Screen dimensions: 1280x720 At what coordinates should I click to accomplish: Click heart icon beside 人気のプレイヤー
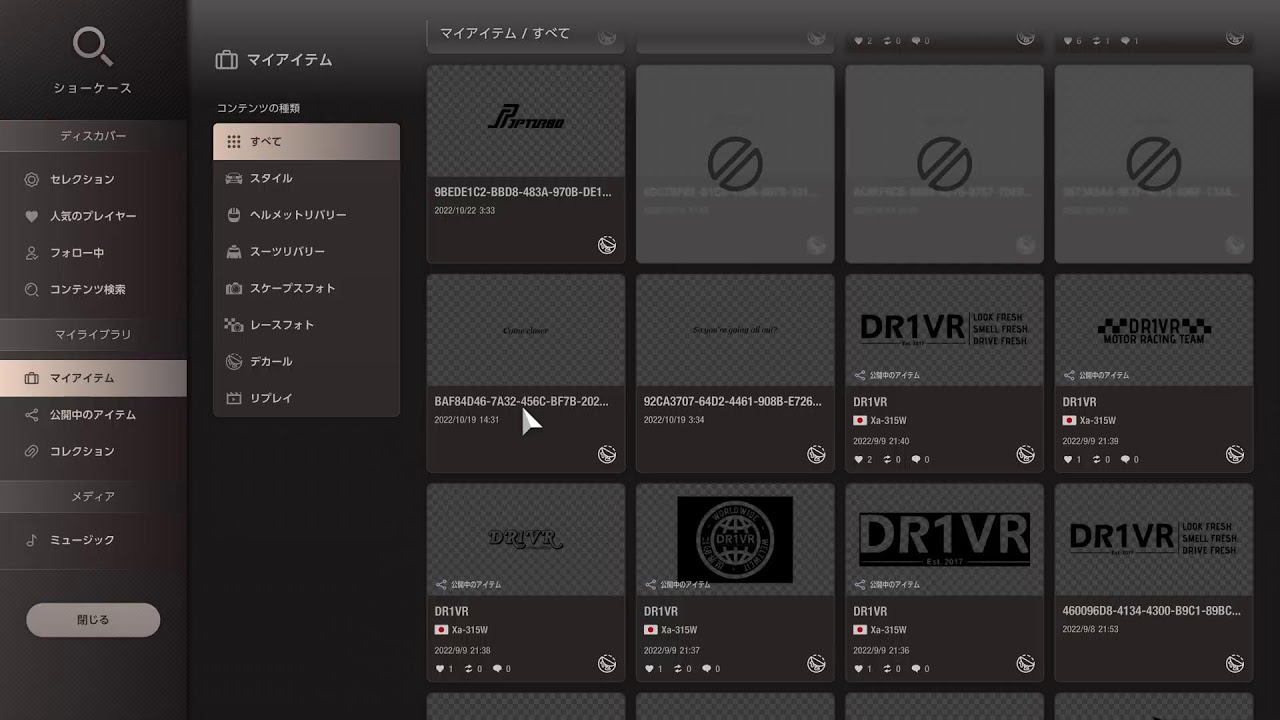[31, 216]
